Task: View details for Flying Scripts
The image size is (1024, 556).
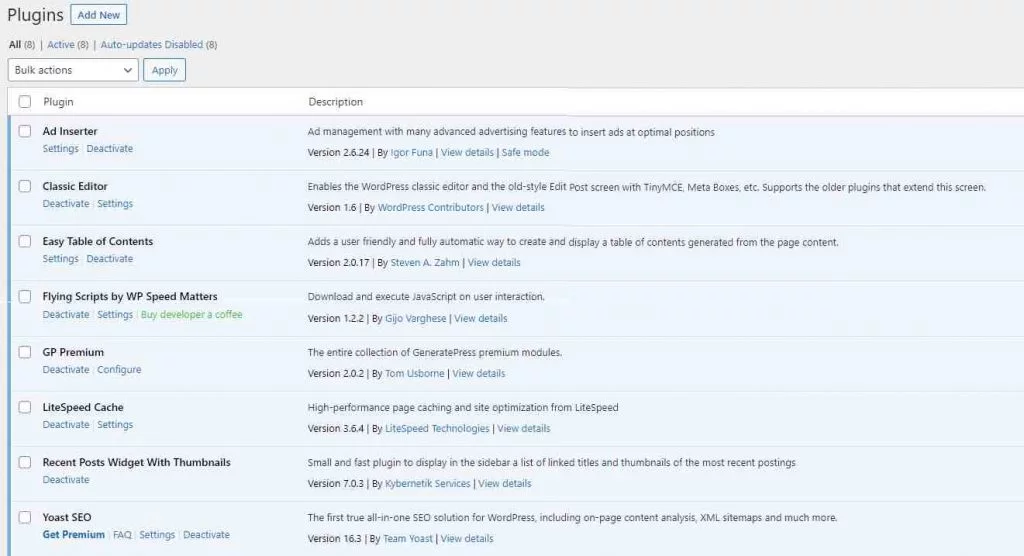Action: pyautogui.click(x=481, y=318)
